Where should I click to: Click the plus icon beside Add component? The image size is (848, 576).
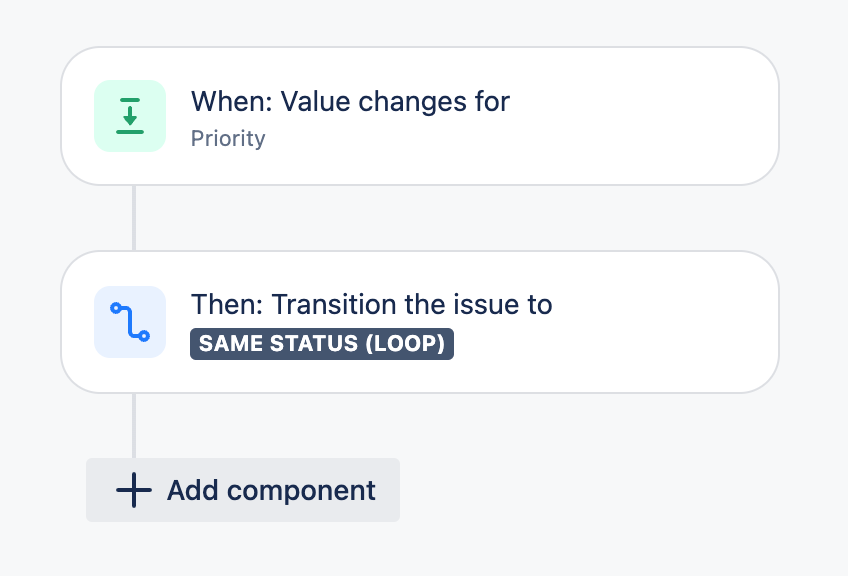(x=134, y=490)
